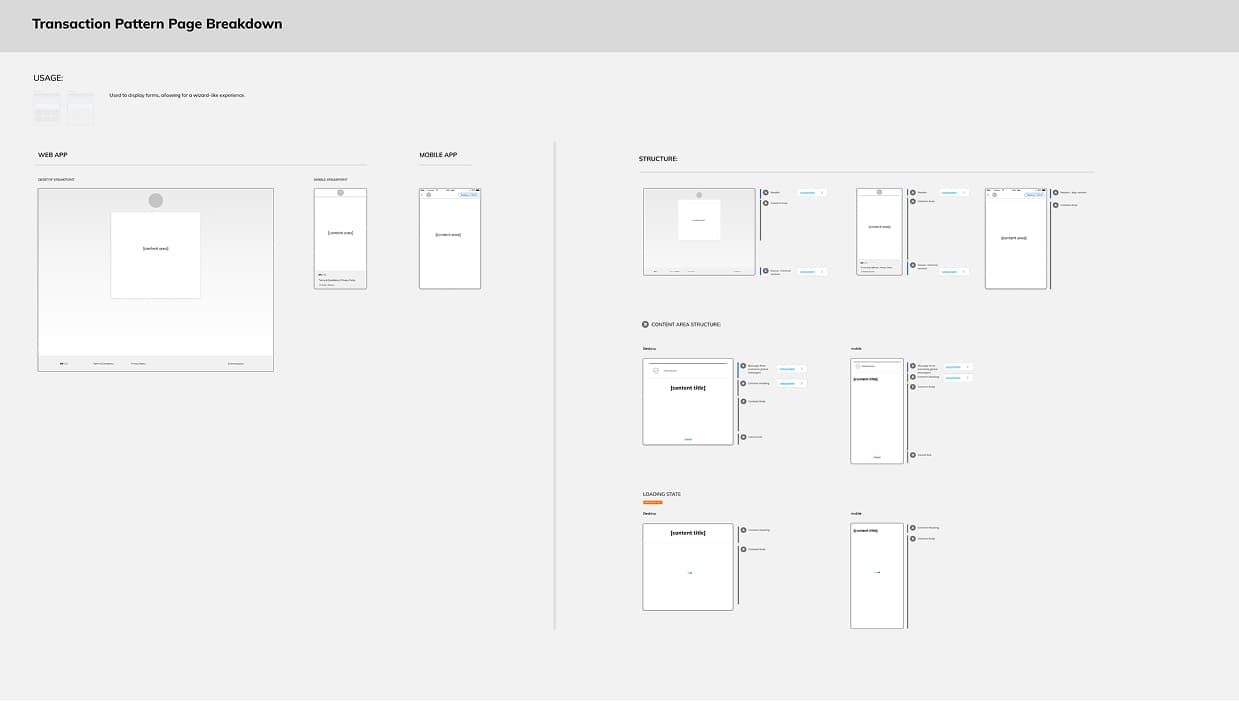Image resolution: width=1239 pixels, height=702 pixels.
Task: Click Cancel link in mobile content structure card
Action: pos(877,457)
